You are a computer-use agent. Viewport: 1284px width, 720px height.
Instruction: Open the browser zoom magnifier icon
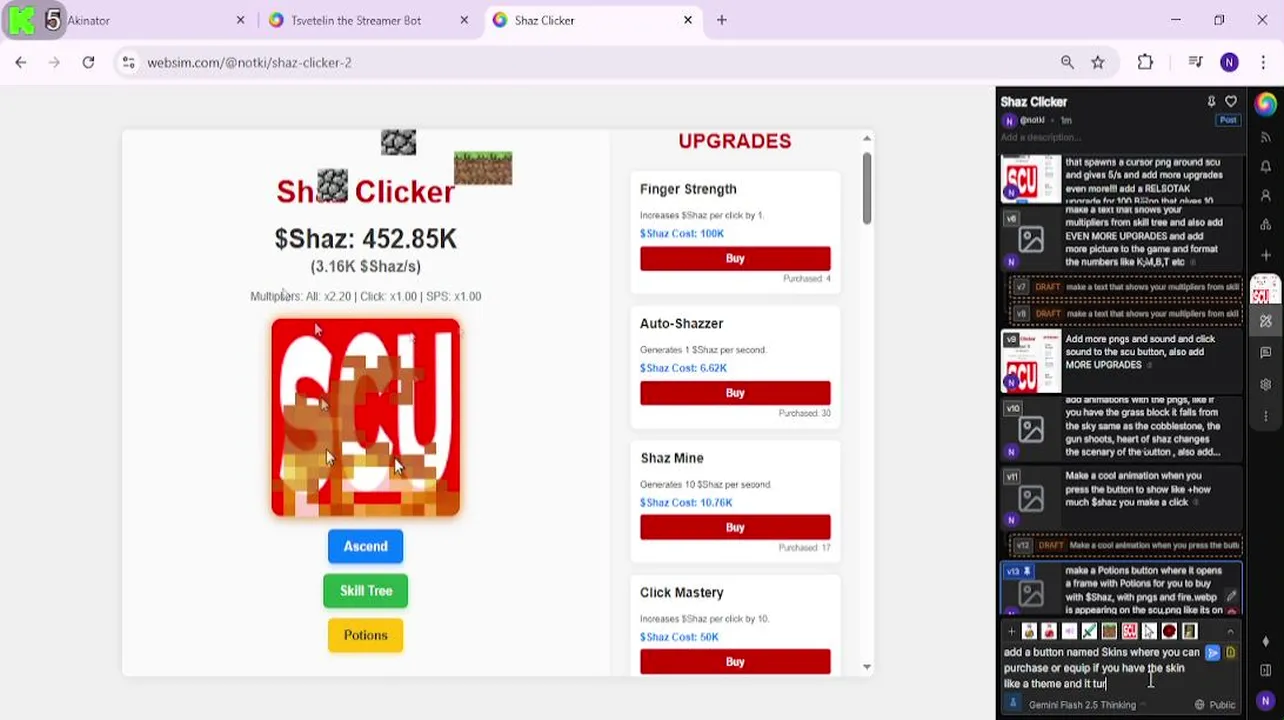pyautogui.click(x=1067, y=62)
